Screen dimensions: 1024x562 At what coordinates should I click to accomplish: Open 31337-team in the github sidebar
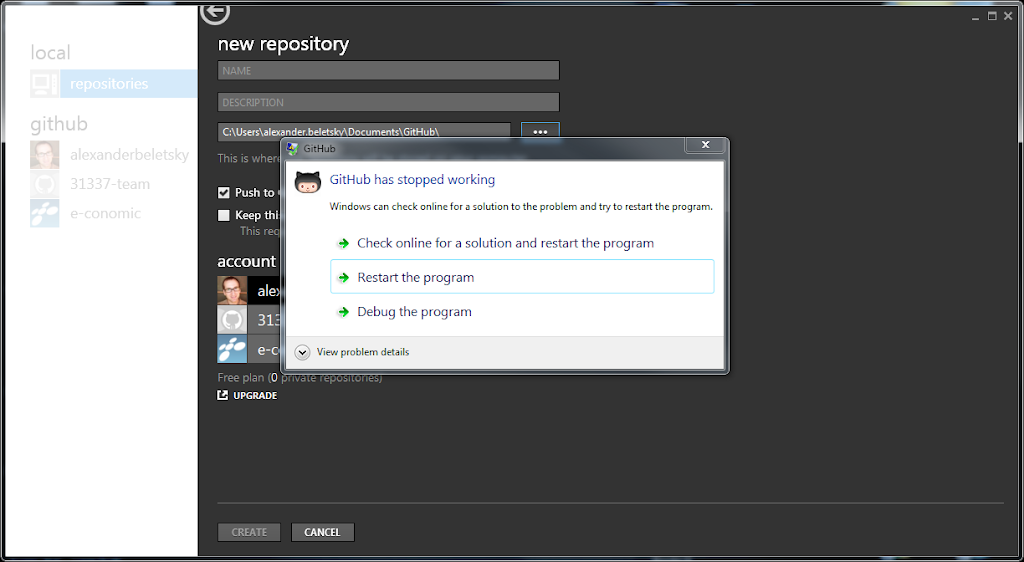(110, 184)
